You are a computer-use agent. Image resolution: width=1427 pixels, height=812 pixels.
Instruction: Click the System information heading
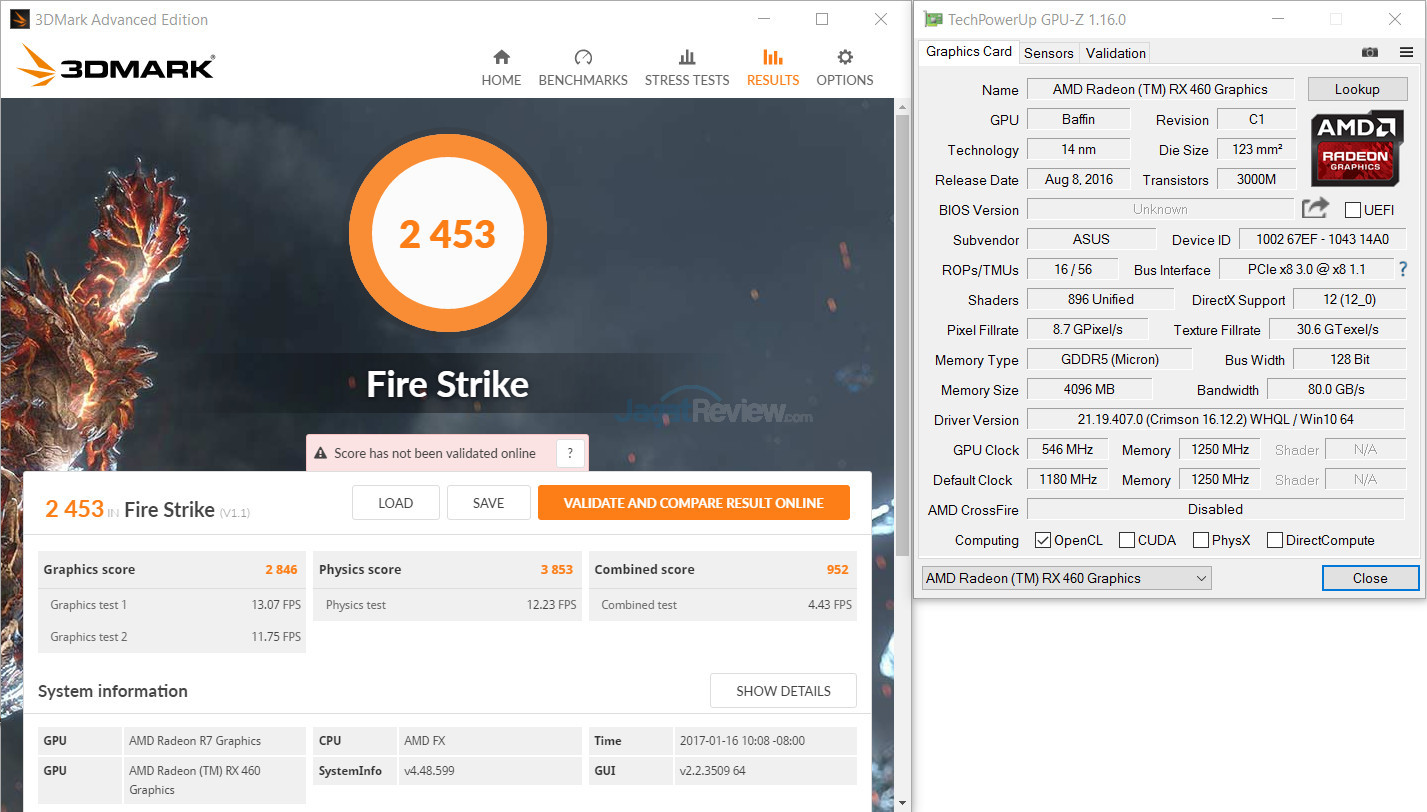pyautogui.click(x=113, y=691)
